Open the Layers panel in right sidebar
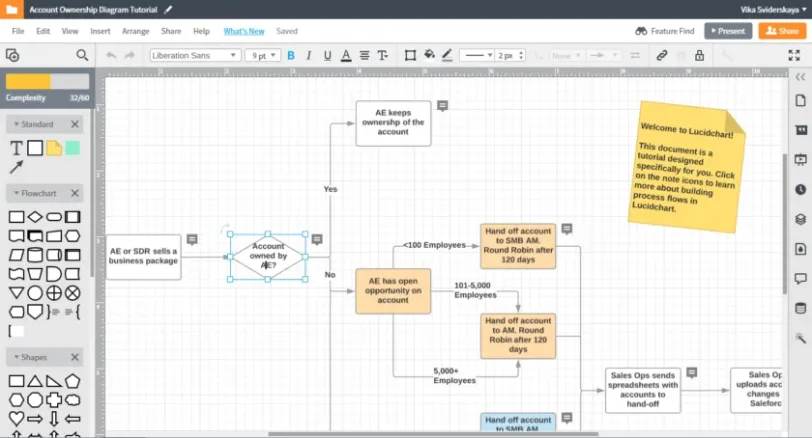Screen dimensions: 812x438 coord(800,219)
